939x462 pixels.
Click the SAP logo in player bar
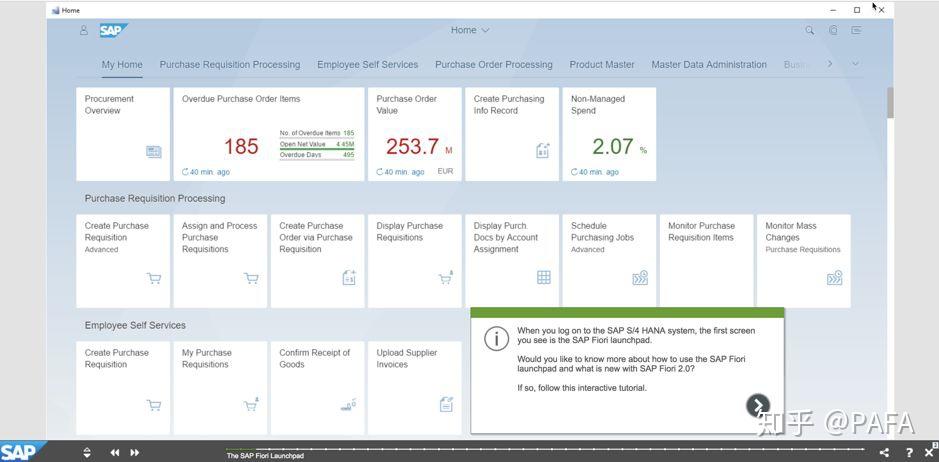coord(23,451)
